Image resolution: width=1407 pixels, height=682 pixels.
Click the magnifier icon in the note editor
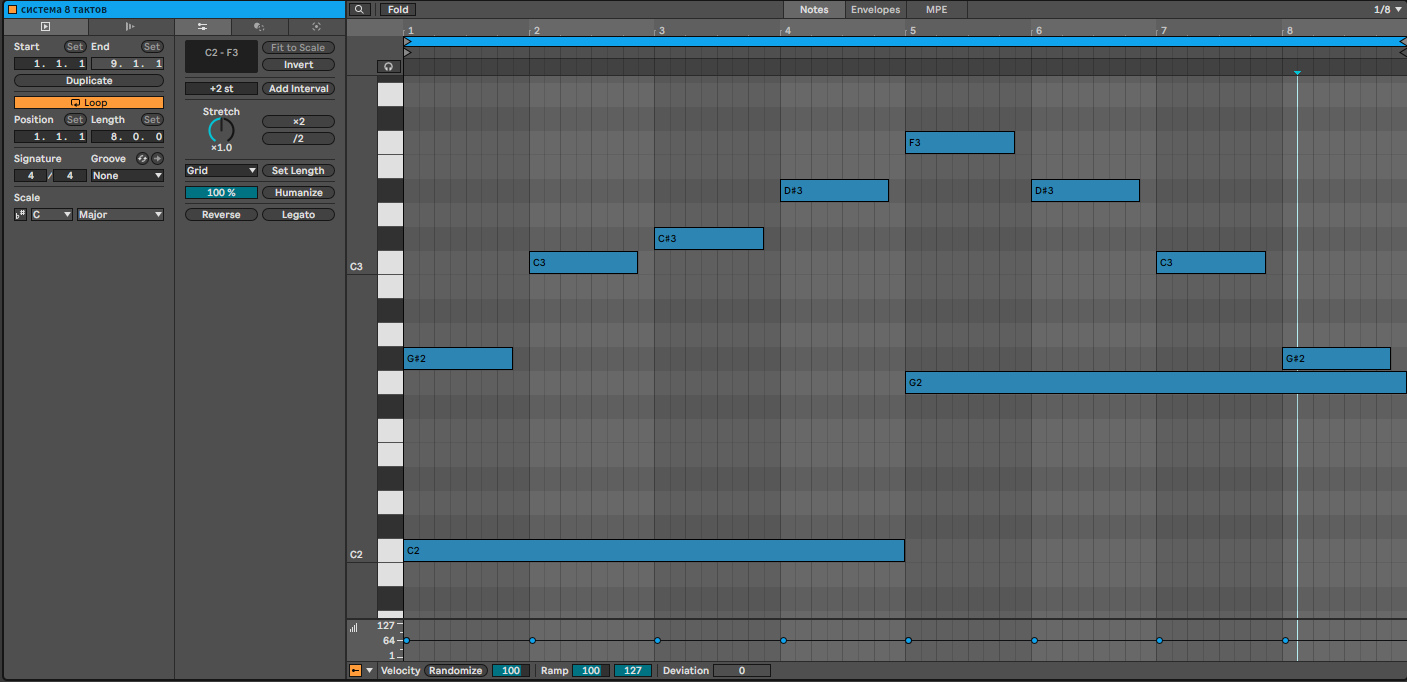tap(360, 10)
